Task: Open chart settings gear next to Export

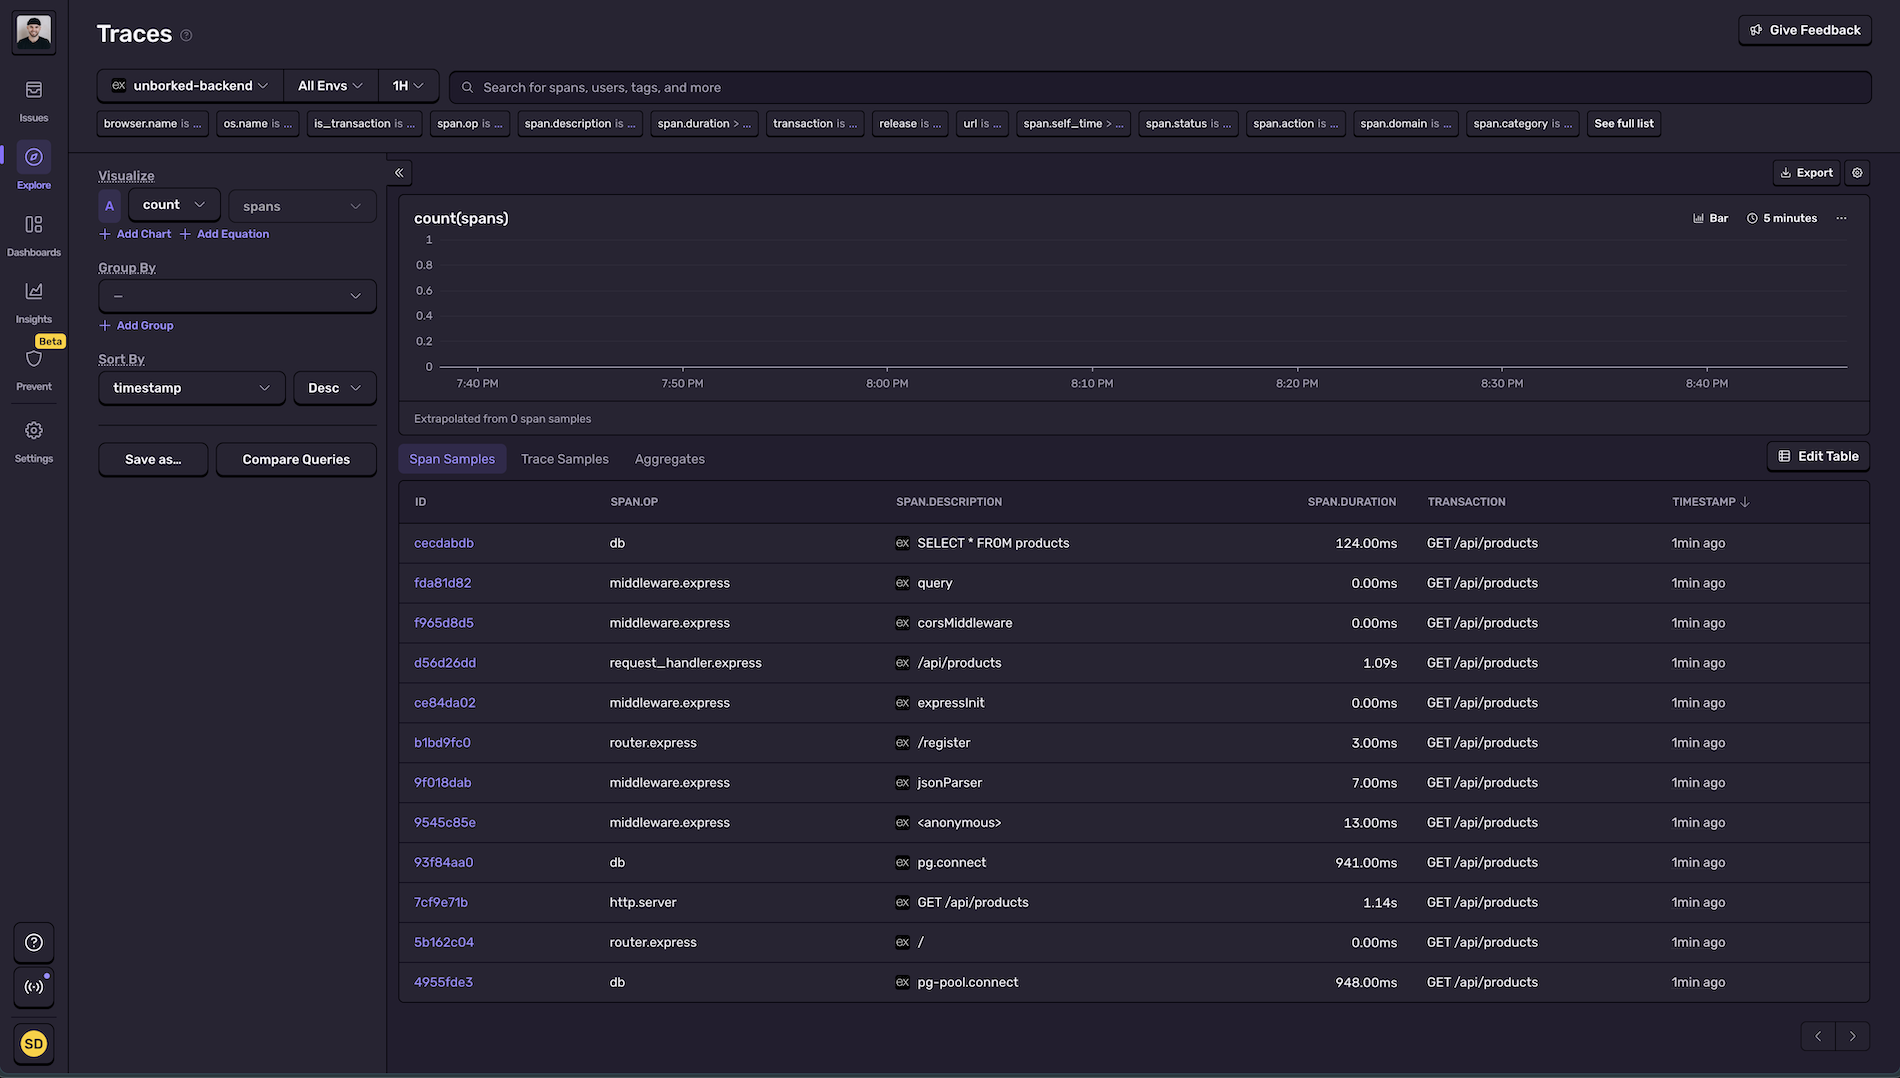Action: click(1857, 173)
